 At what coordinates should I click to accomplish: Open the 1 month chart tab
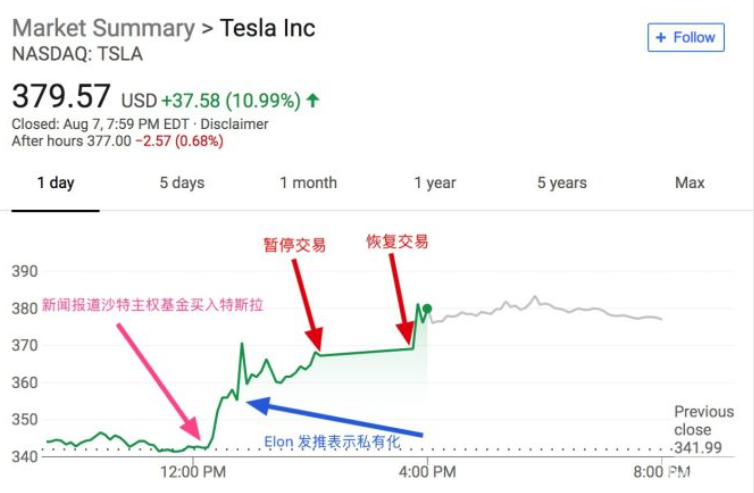click(308, 183)
